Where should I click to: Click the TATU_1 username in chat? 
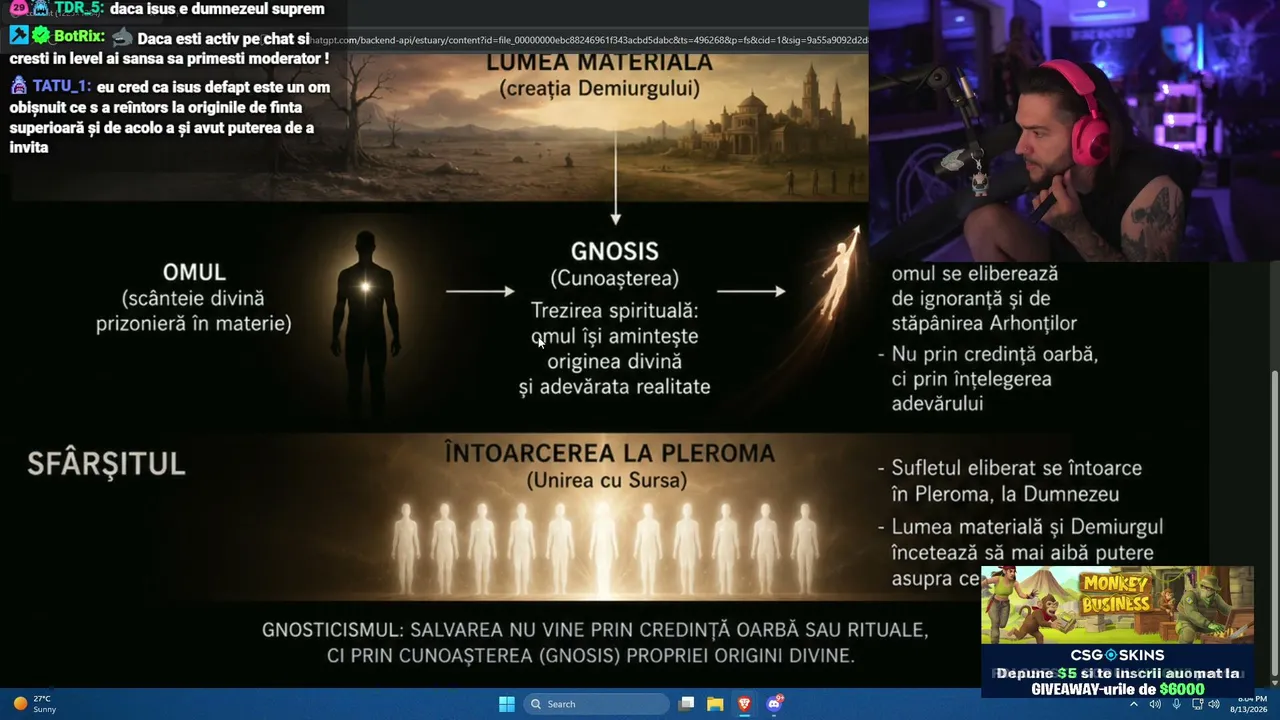tap(61, 87)
